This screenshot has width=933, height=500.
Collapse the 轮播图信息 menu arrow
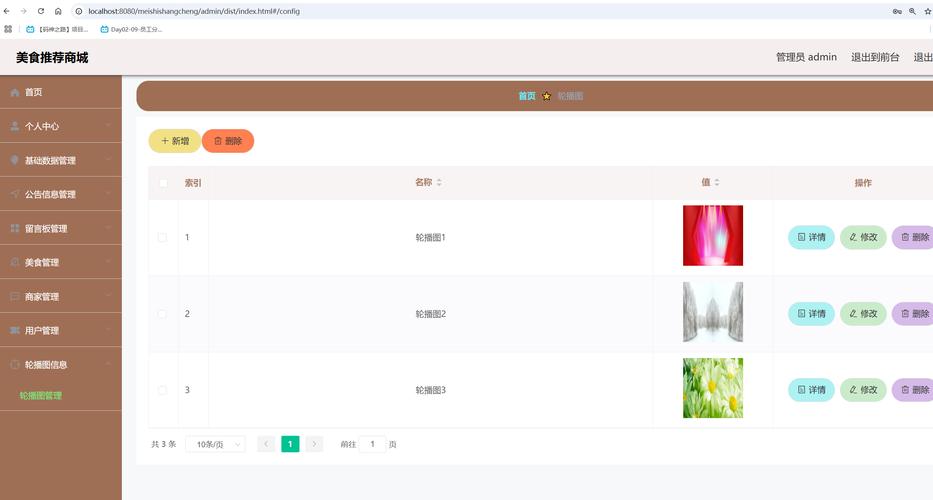108,364
